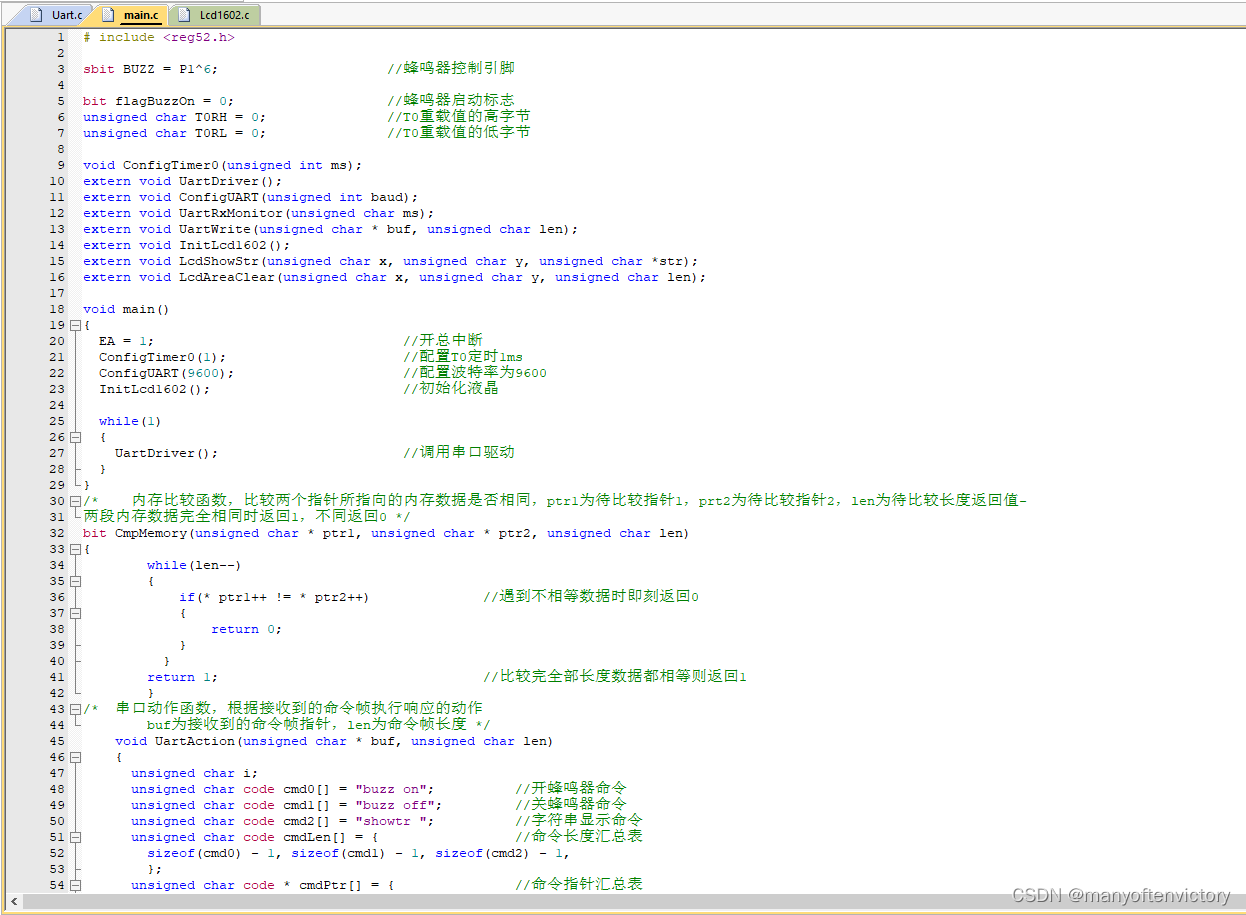The width and height of the screenshot is (1246, 915).
Task: Click the 'extern void UartWrite' declaration
Action: coord(330,229)
